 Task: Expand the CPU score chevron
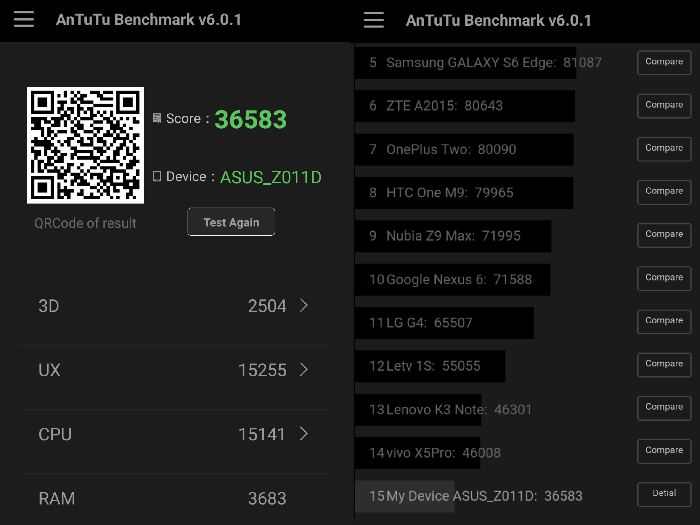point(304,433)
